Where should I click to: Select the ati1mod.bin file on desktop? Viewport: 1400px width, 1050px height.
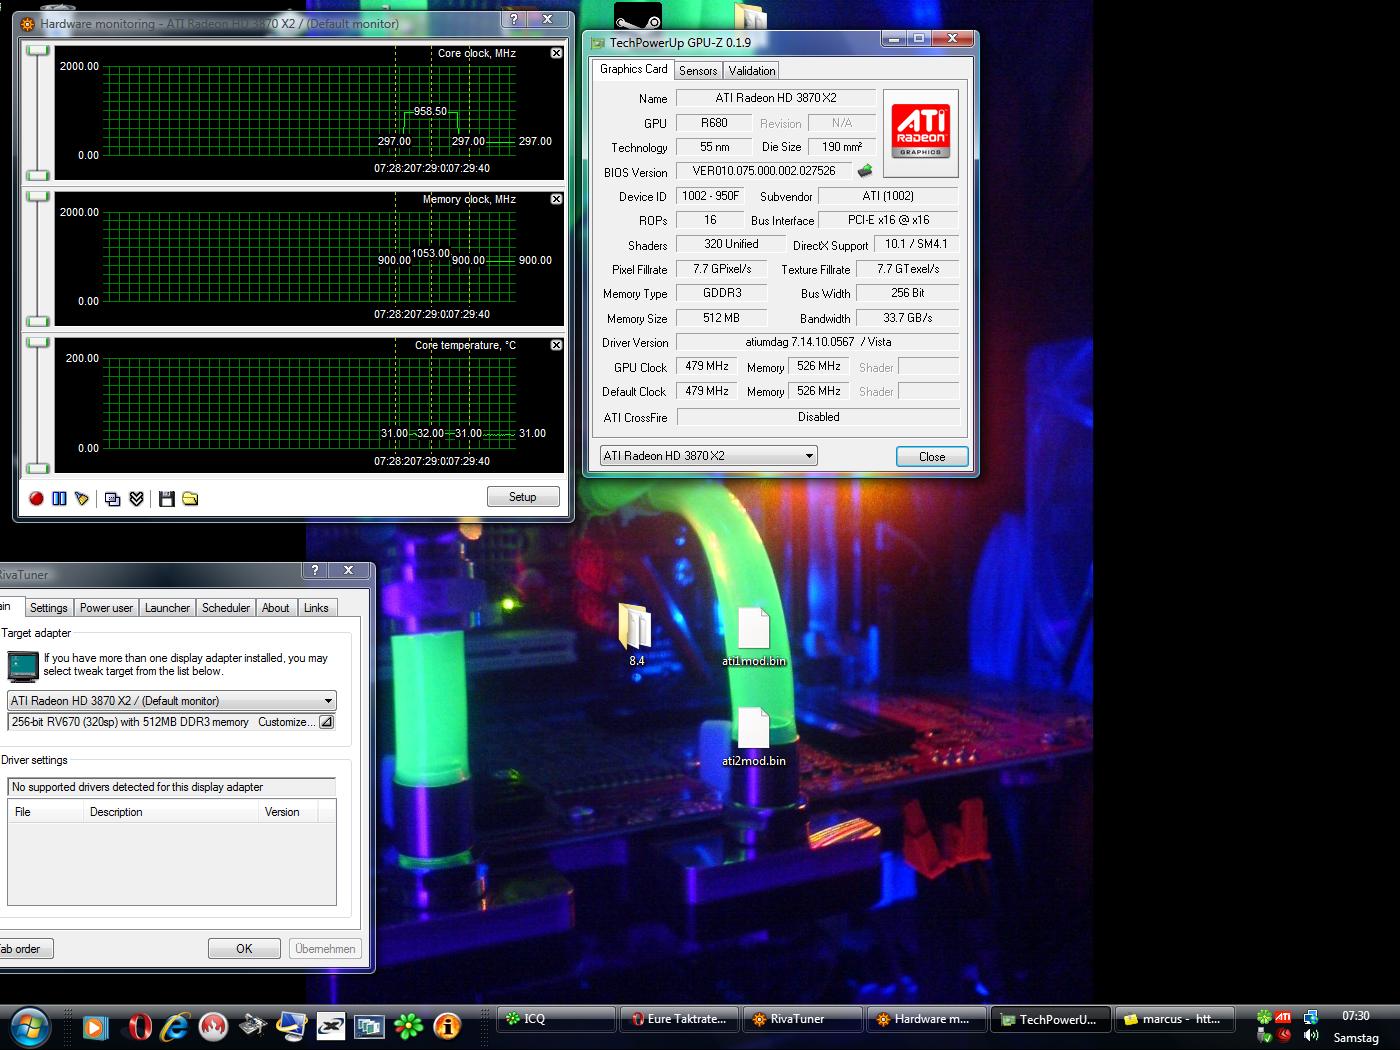tap(753, 636)
